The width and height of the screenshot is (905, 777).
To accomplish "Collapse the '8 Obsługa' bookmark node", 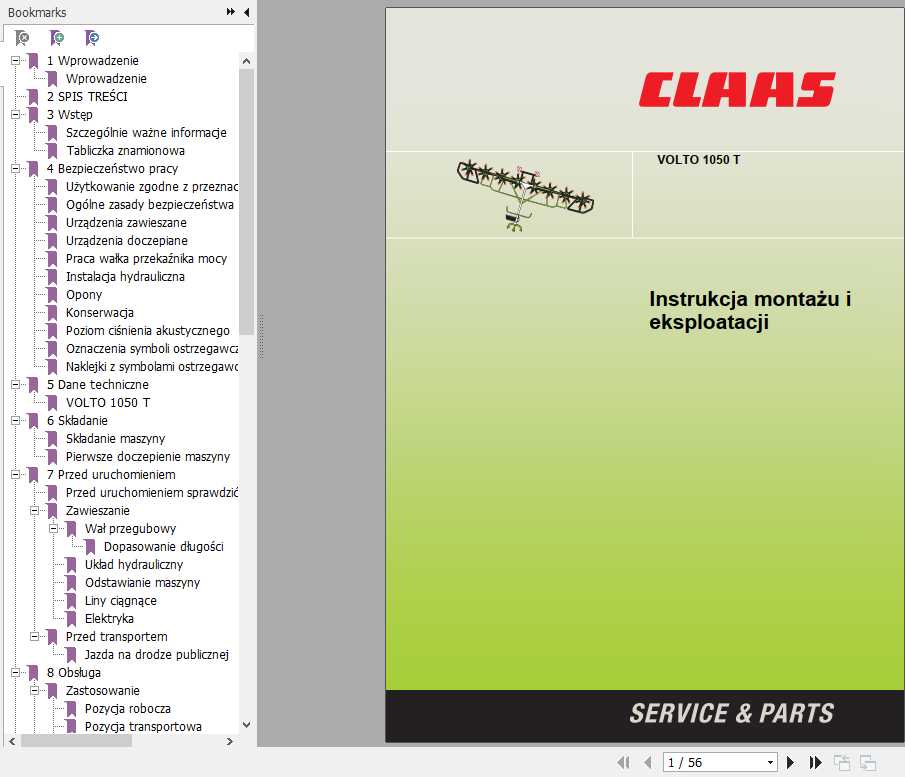I will (x=16, y=673).
